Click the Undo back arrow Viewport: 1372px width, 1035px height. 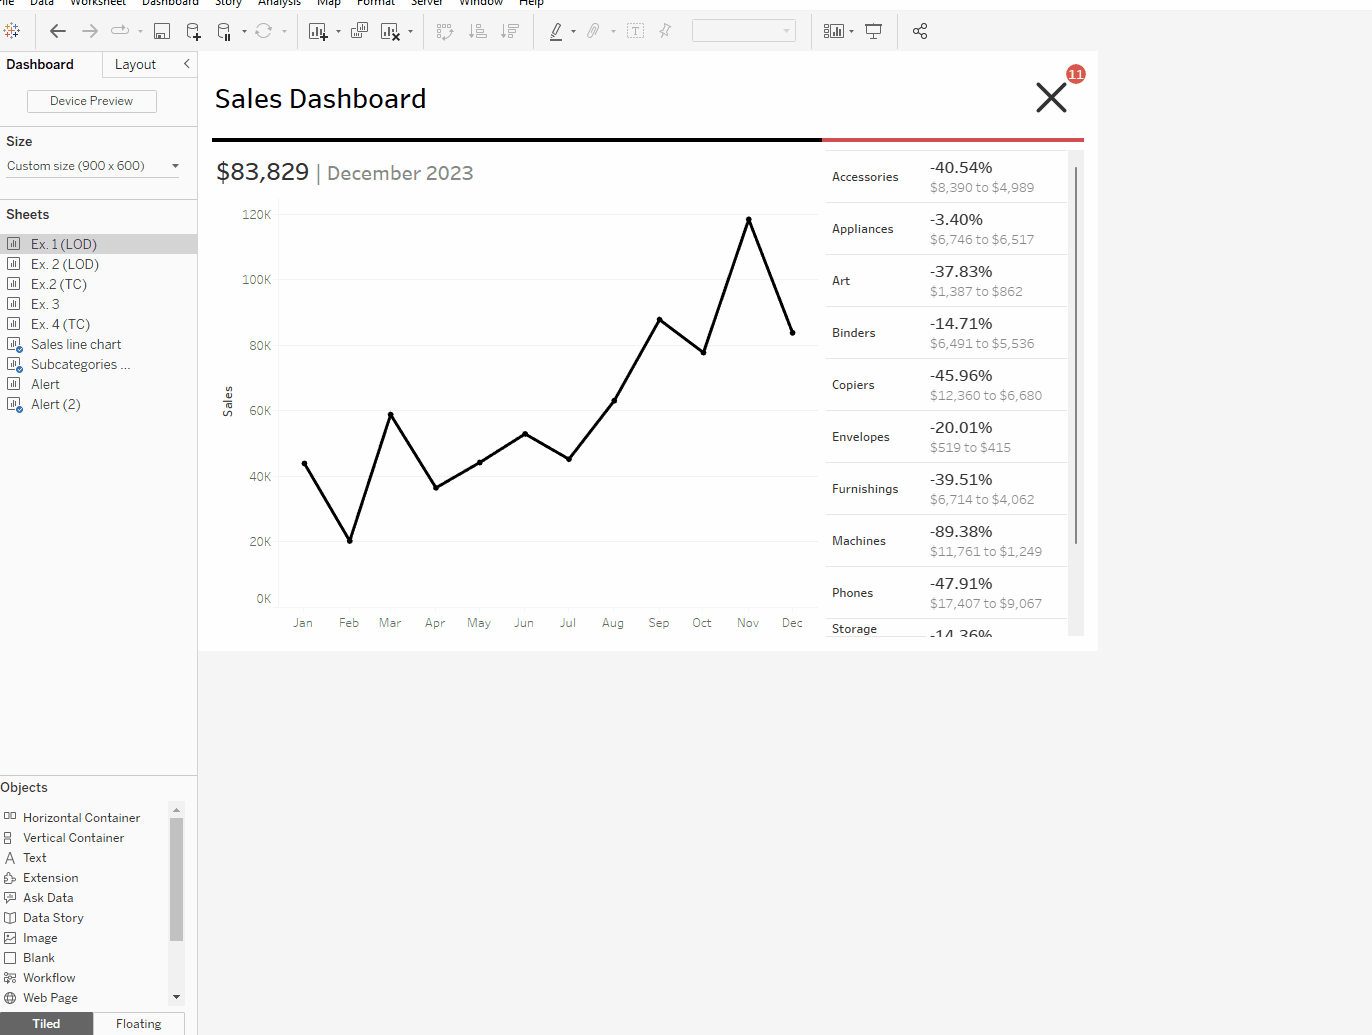tap(58, 31)
